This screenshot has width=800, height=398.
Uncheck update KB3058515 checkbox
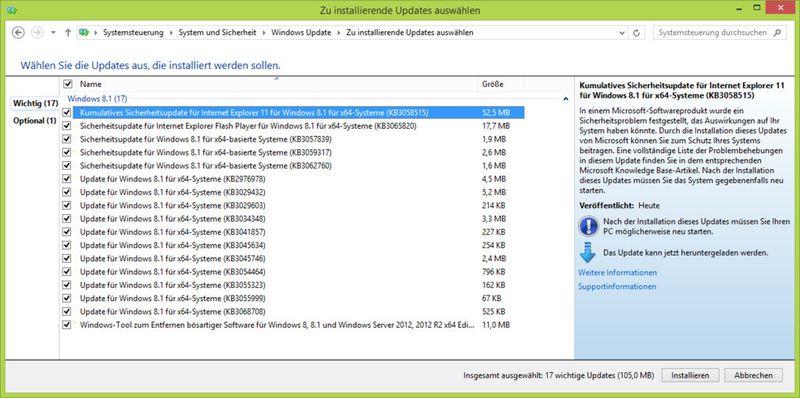click(x=67, y=112)
